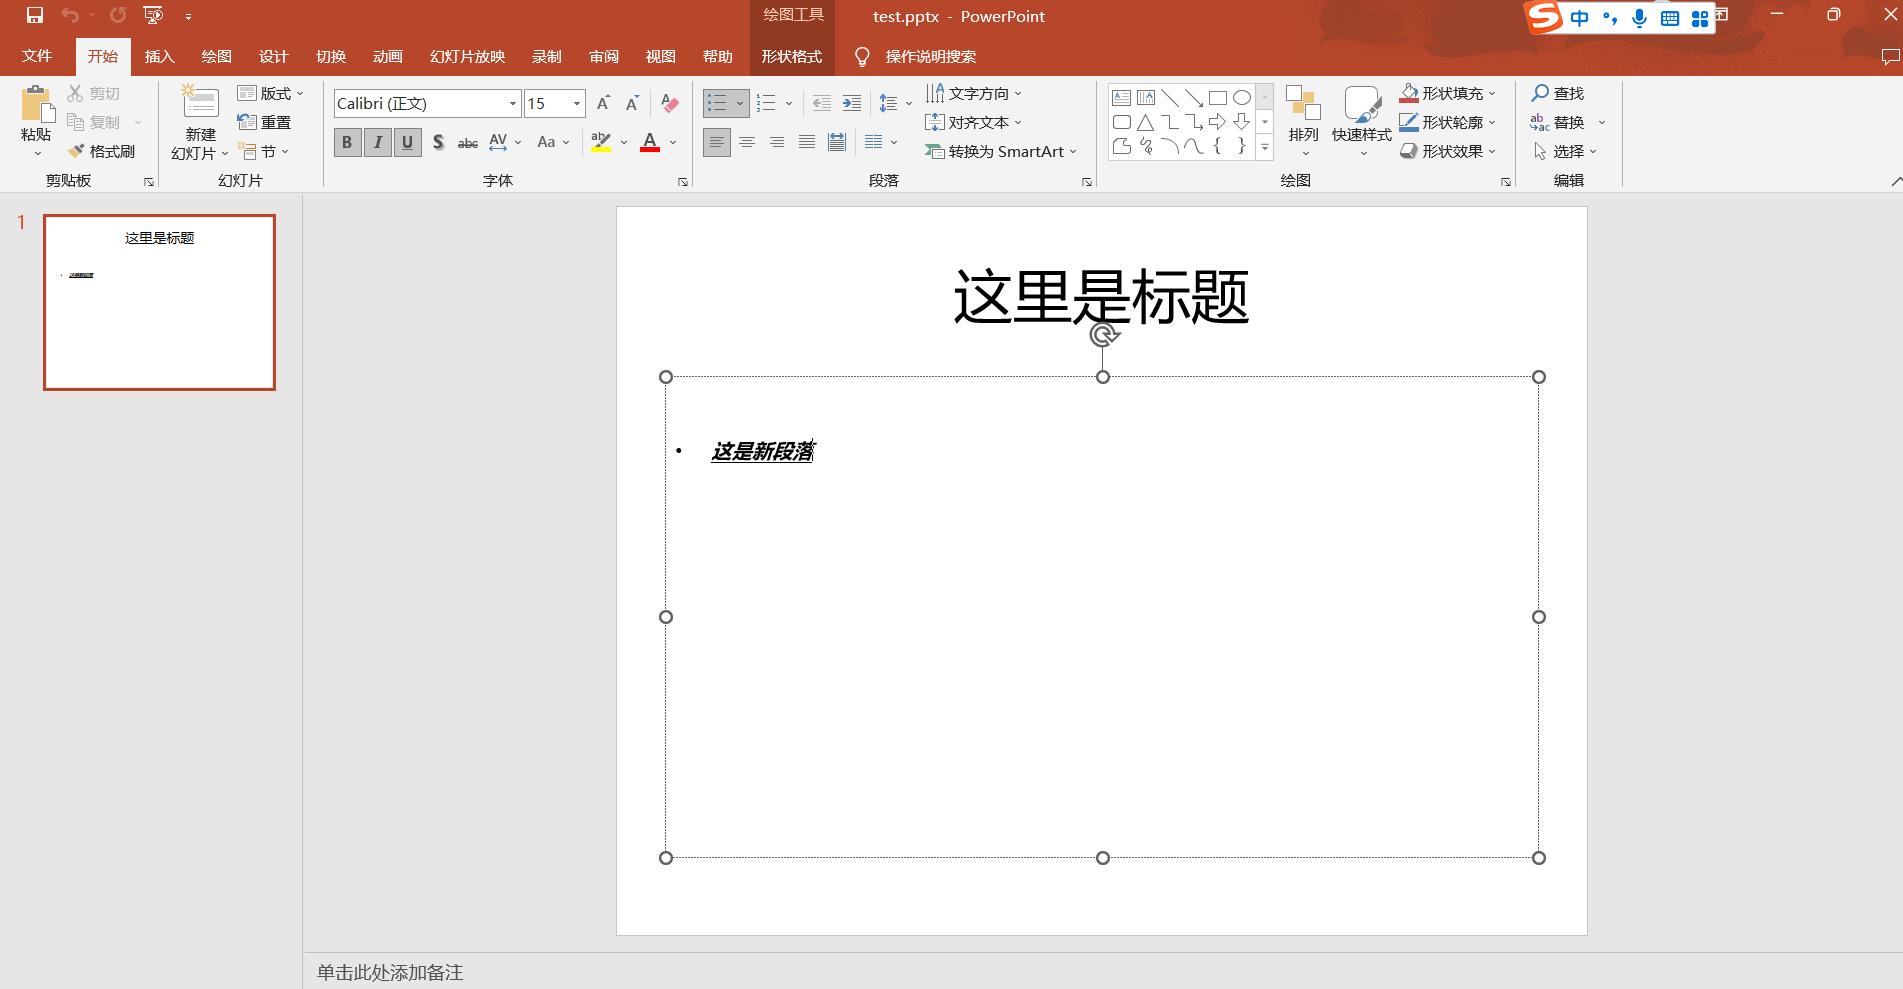This screenshot has height=989, width=1903.
Task: Click the red font color swatch
Action: 648,150
